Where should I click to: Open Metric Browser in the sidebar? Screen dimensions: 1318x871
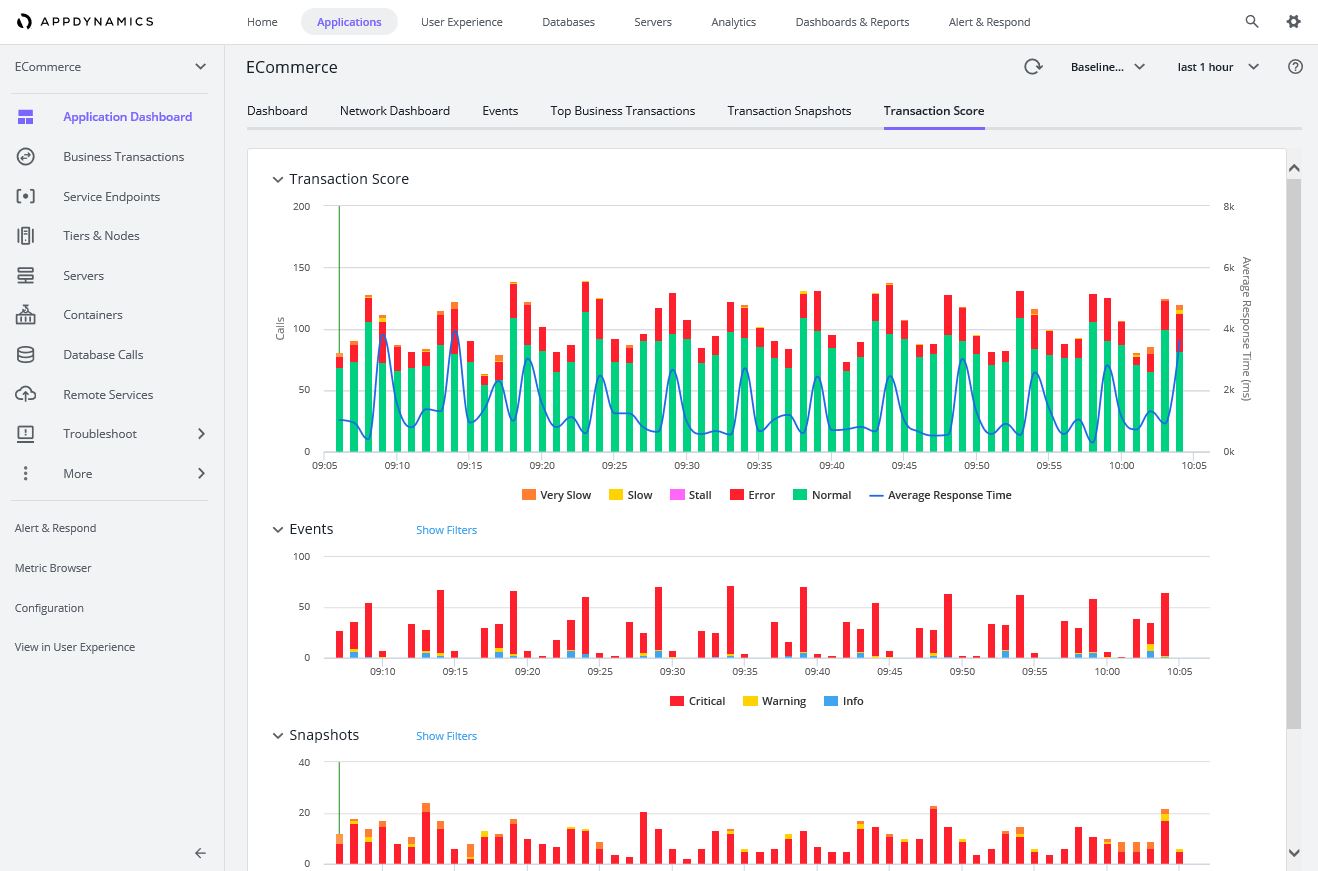pos(53,568)
